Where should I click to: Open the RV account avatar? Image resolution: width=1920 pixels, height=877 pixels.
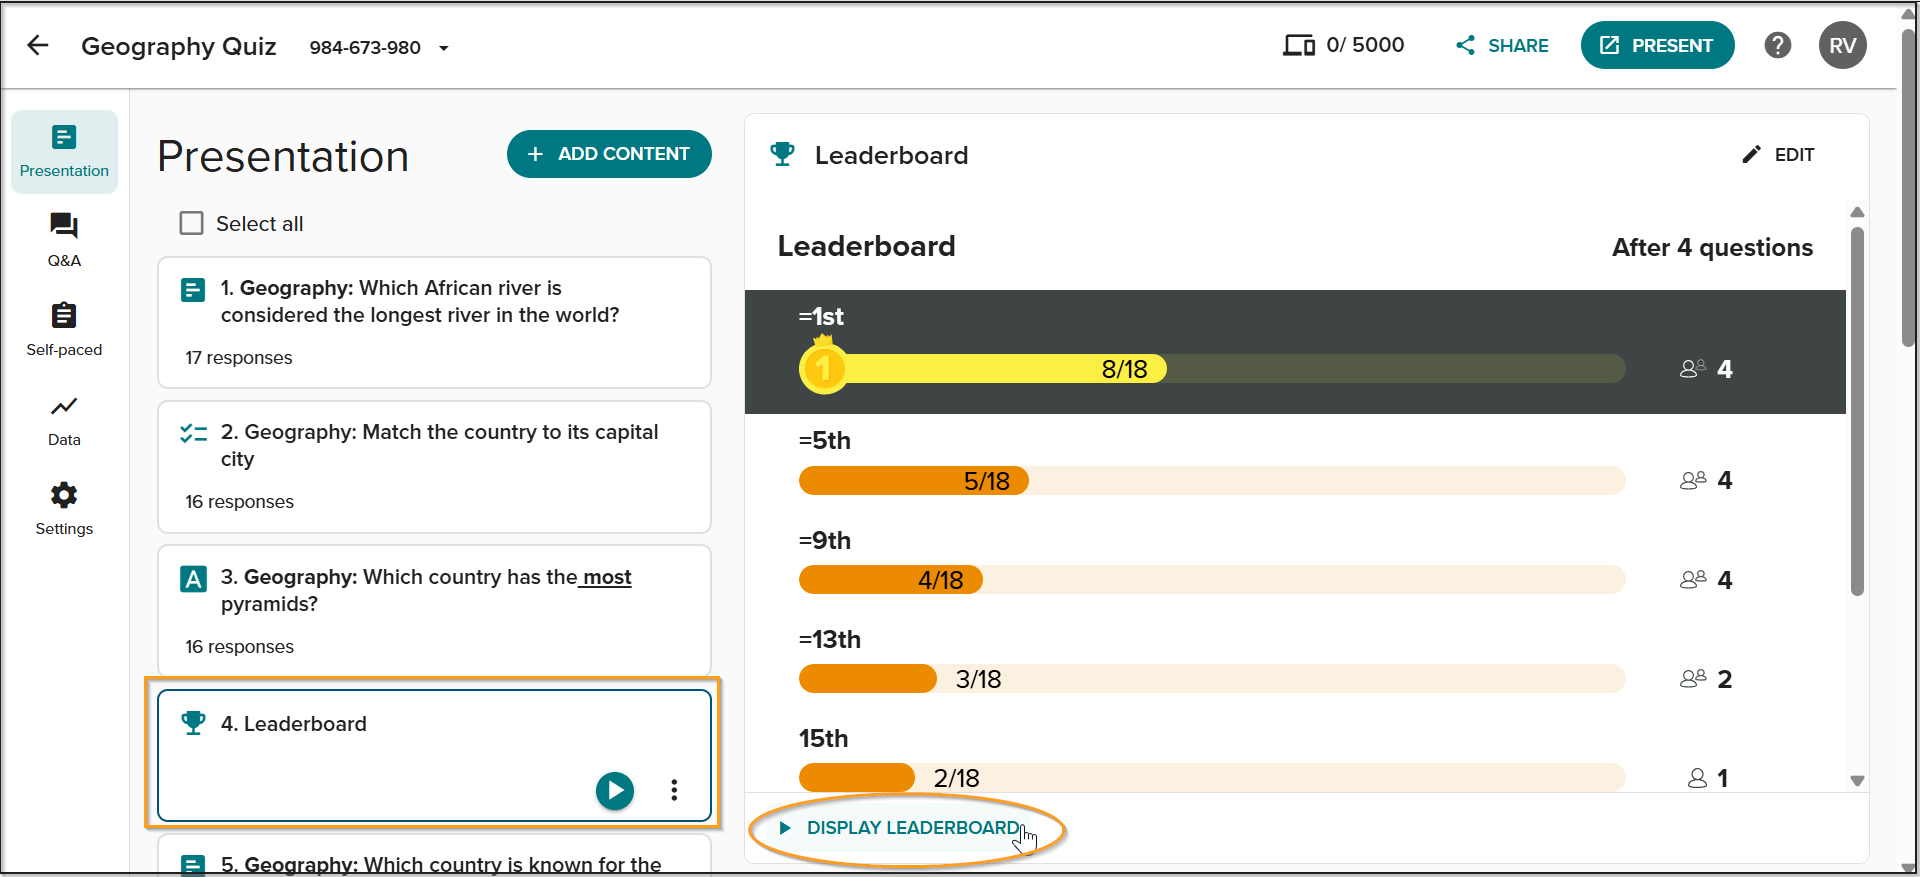coord(1842,45)
